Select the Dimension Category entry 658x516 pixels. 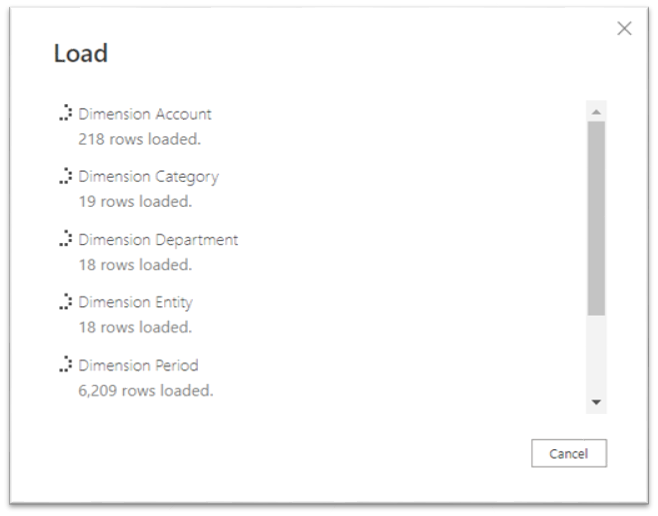click(x=148, y=177)
